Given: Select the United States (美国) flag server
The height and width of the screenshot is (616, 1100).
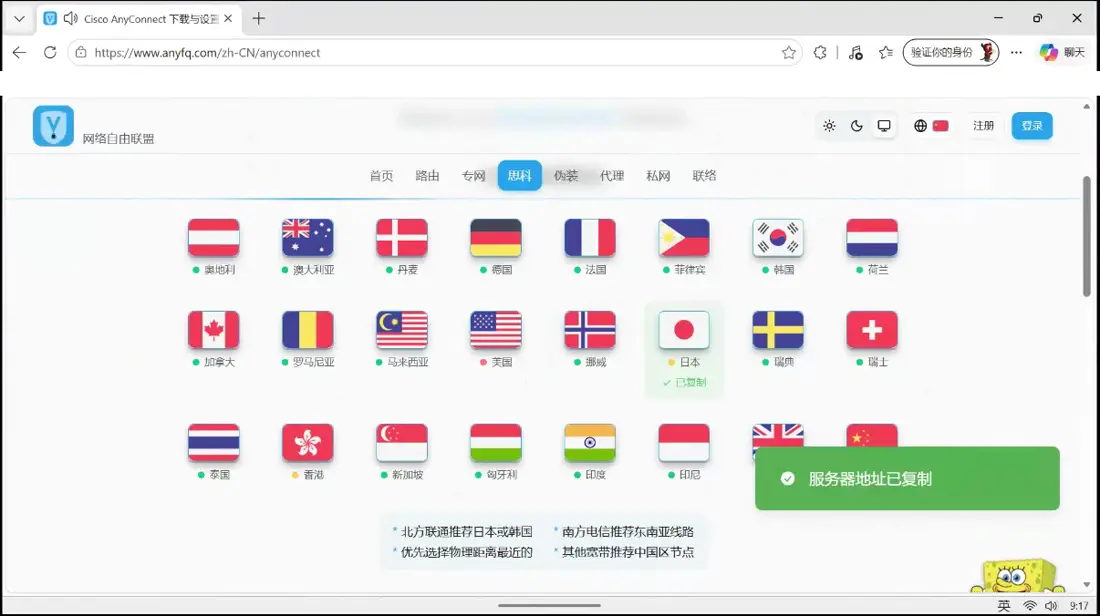Looking at the screenshot, I should (496, 330).
